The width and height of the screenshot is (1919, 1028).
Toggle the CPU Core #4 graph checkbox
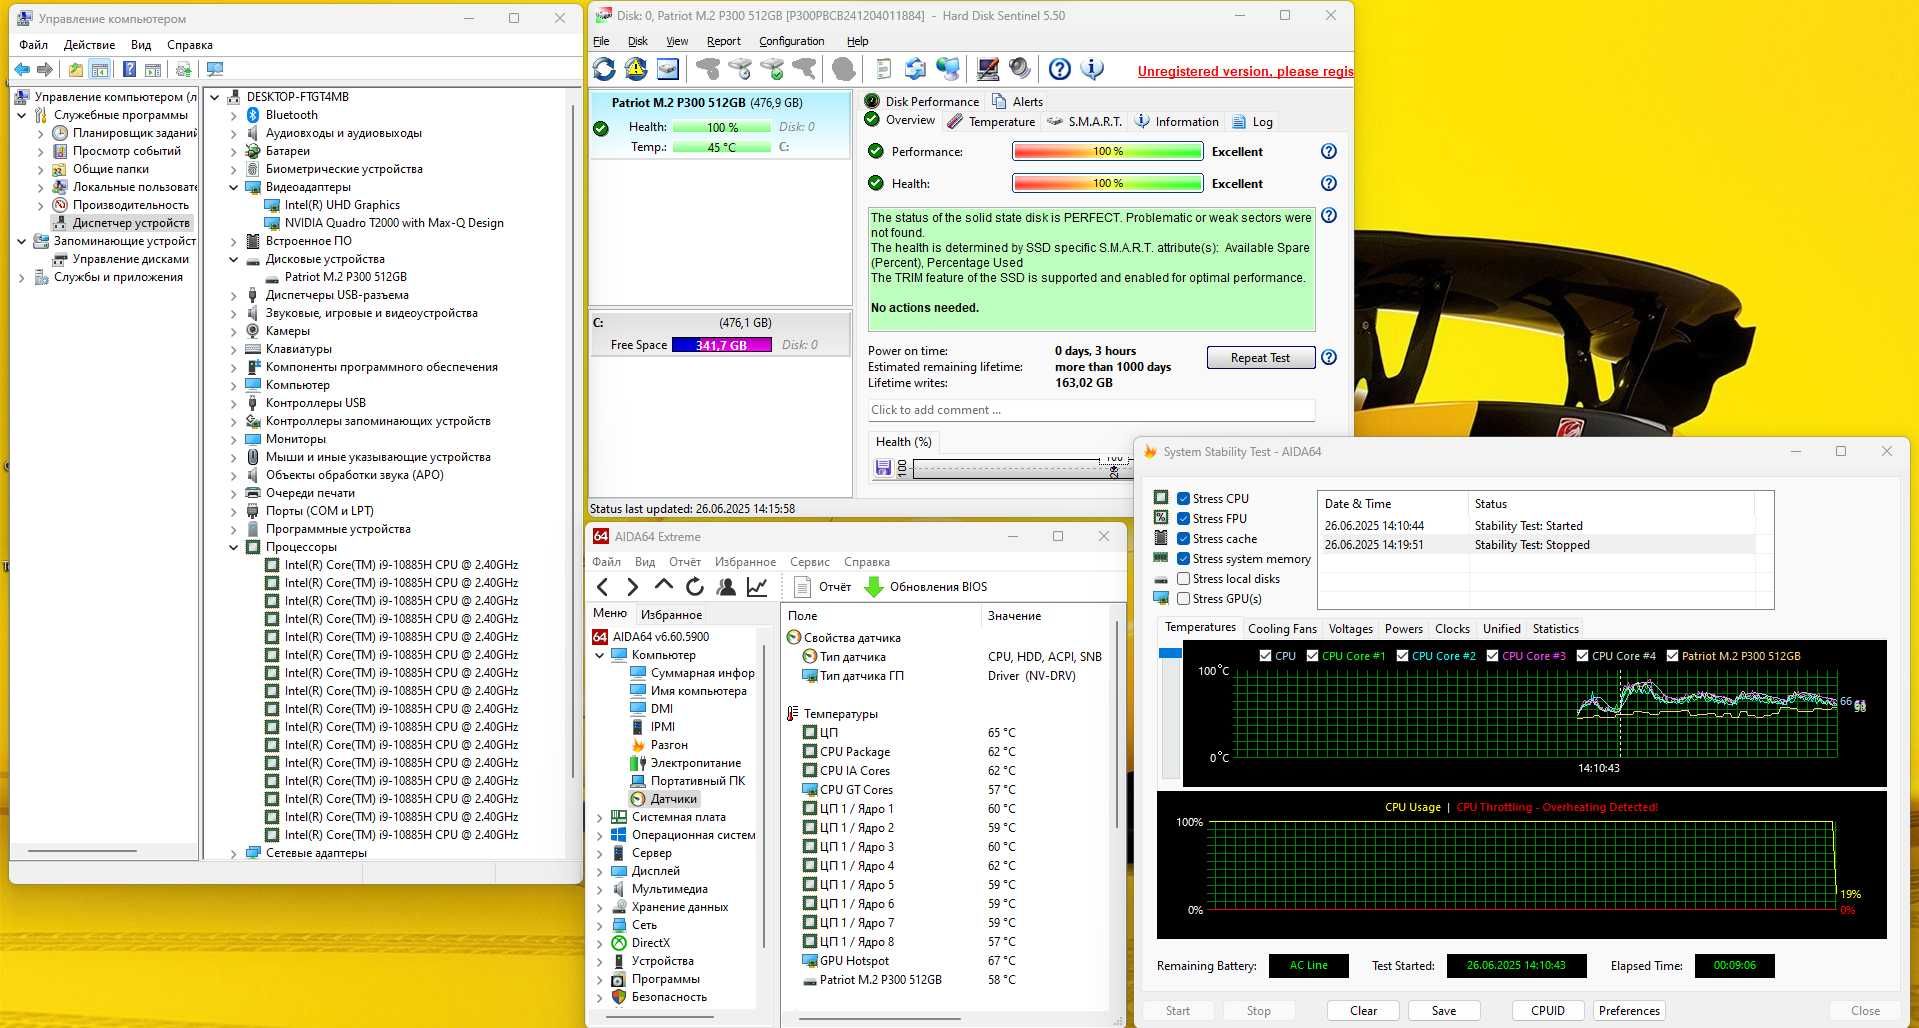pos(1582,656)
